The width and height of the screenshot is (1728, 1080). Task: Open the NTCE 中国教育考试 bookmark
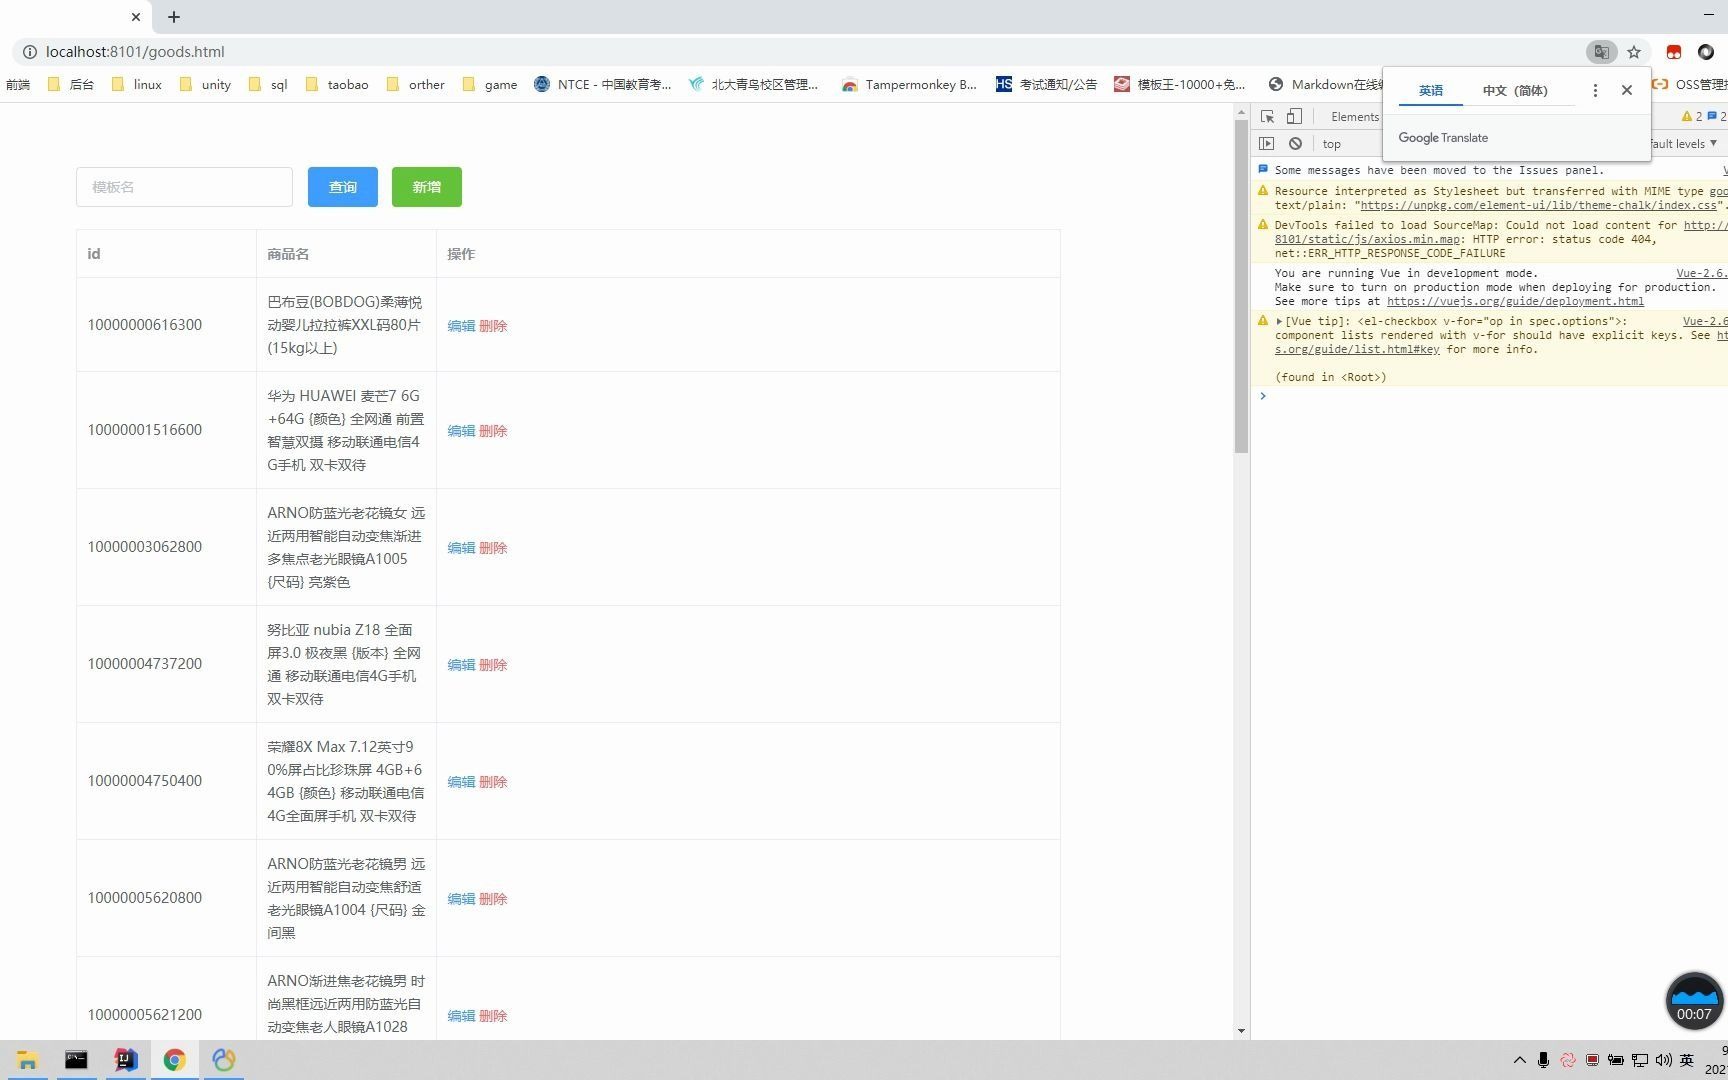point(603,85)
